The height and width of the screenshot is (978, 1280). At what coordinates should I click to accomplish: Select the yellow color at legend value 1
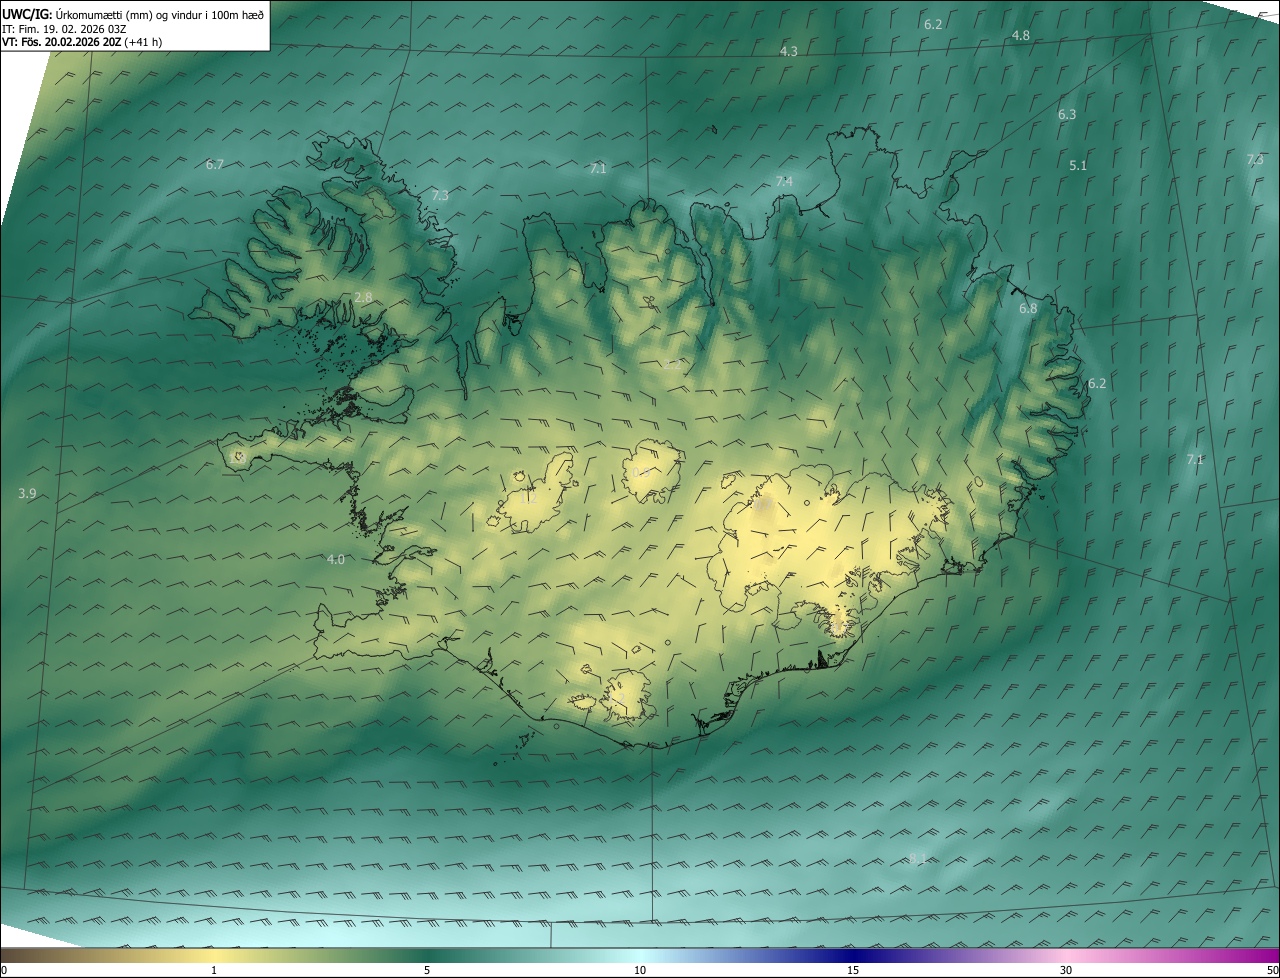coord(214,956)
